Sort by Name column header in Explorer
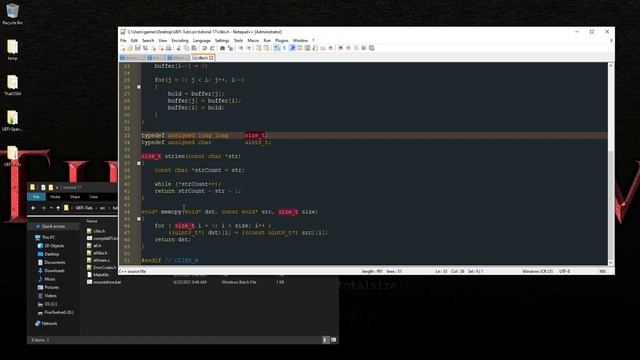 tap(92, 221)
